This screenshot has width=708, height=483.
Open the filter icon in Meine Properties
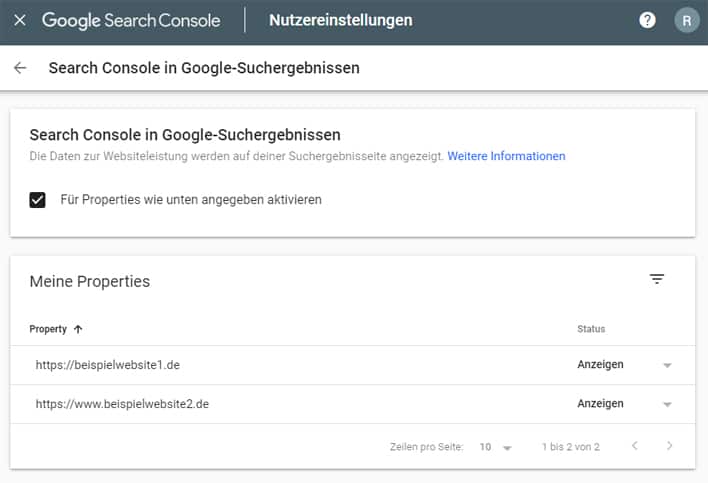tap(657, 279)
